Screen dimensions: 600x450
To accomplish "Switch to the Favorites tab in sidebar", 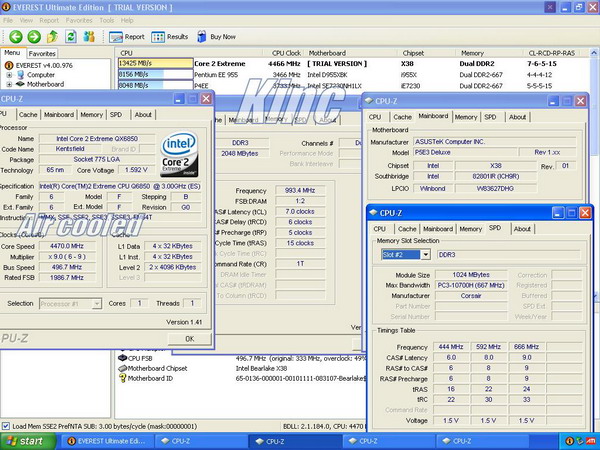I will (42, 52).
